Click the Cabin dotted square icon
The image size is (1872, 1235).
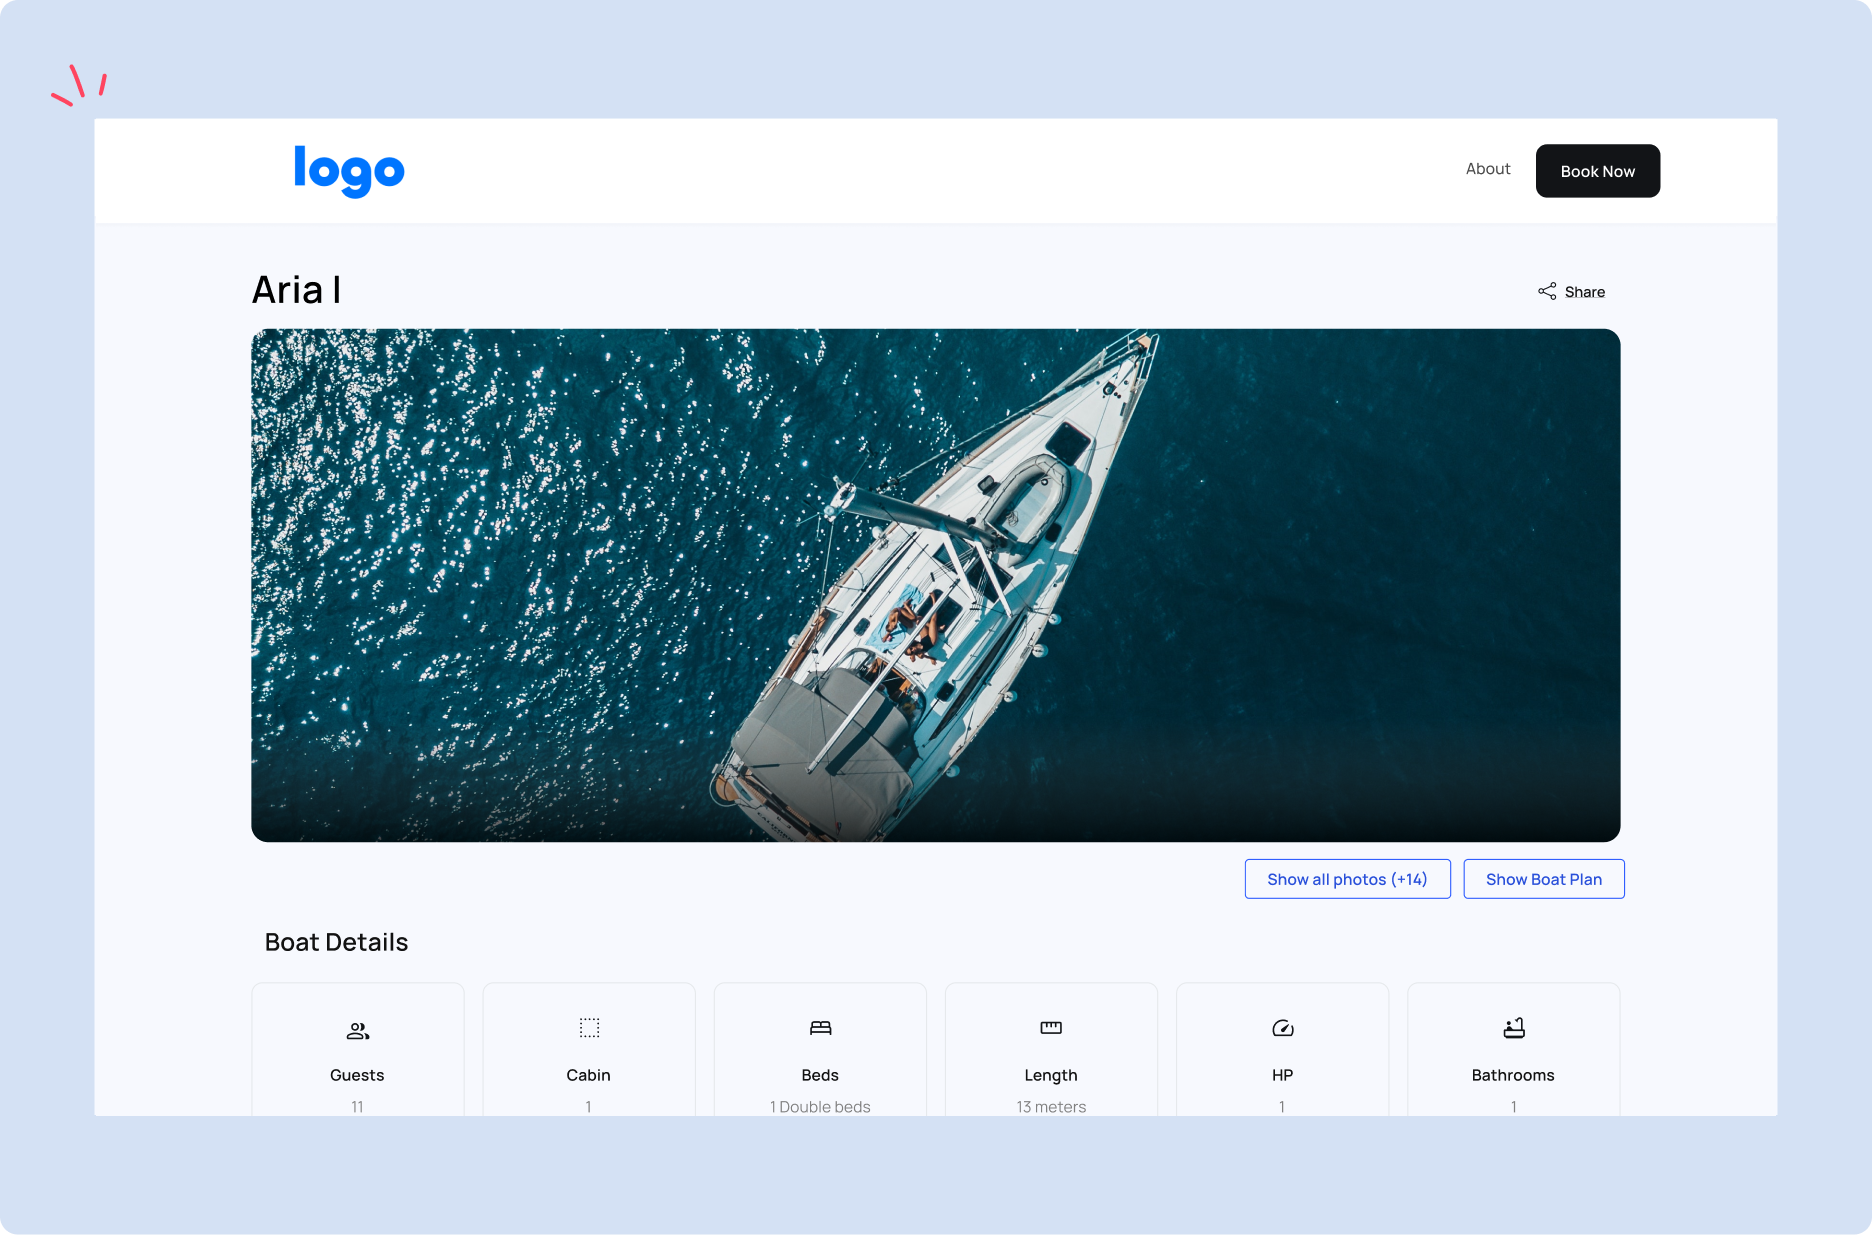pyautogui.click(x=589, y=1028)
